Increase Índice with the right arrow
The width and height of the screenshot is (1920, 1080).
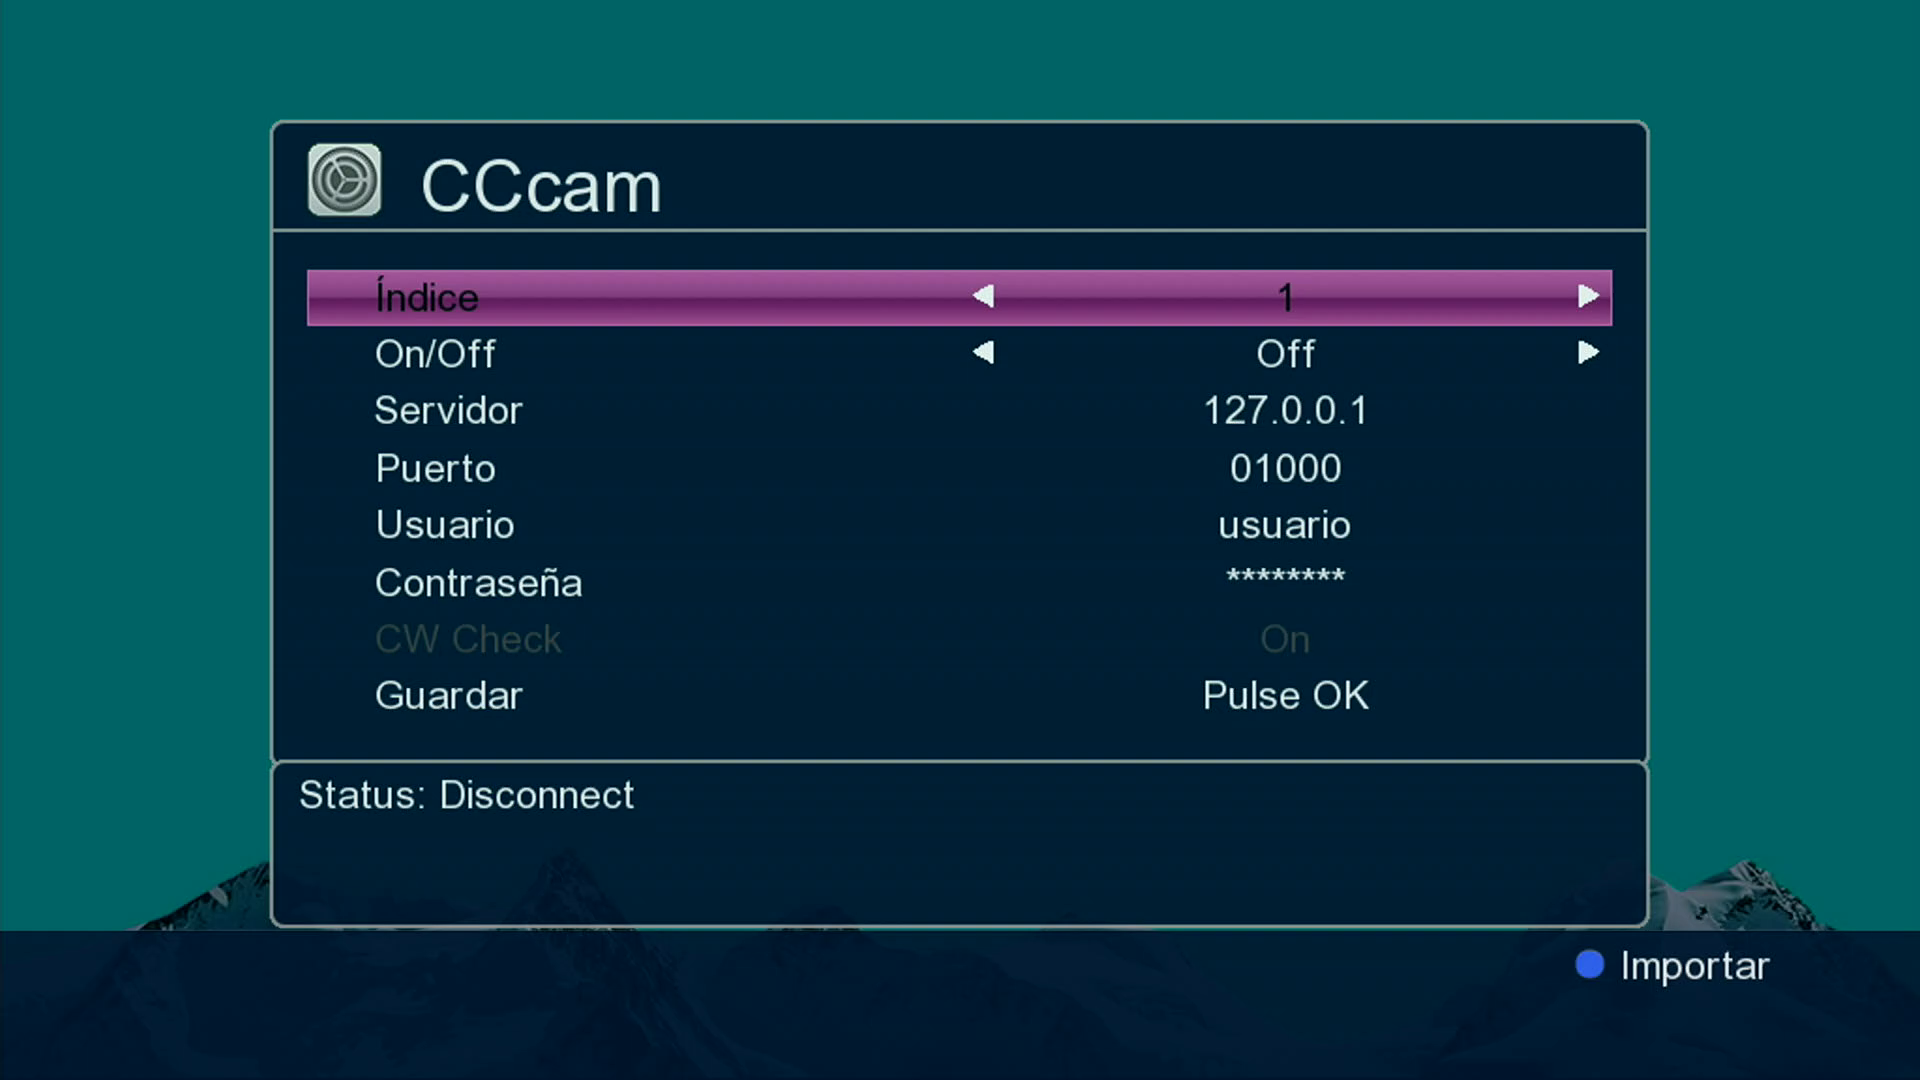(x=1588, y=296)
